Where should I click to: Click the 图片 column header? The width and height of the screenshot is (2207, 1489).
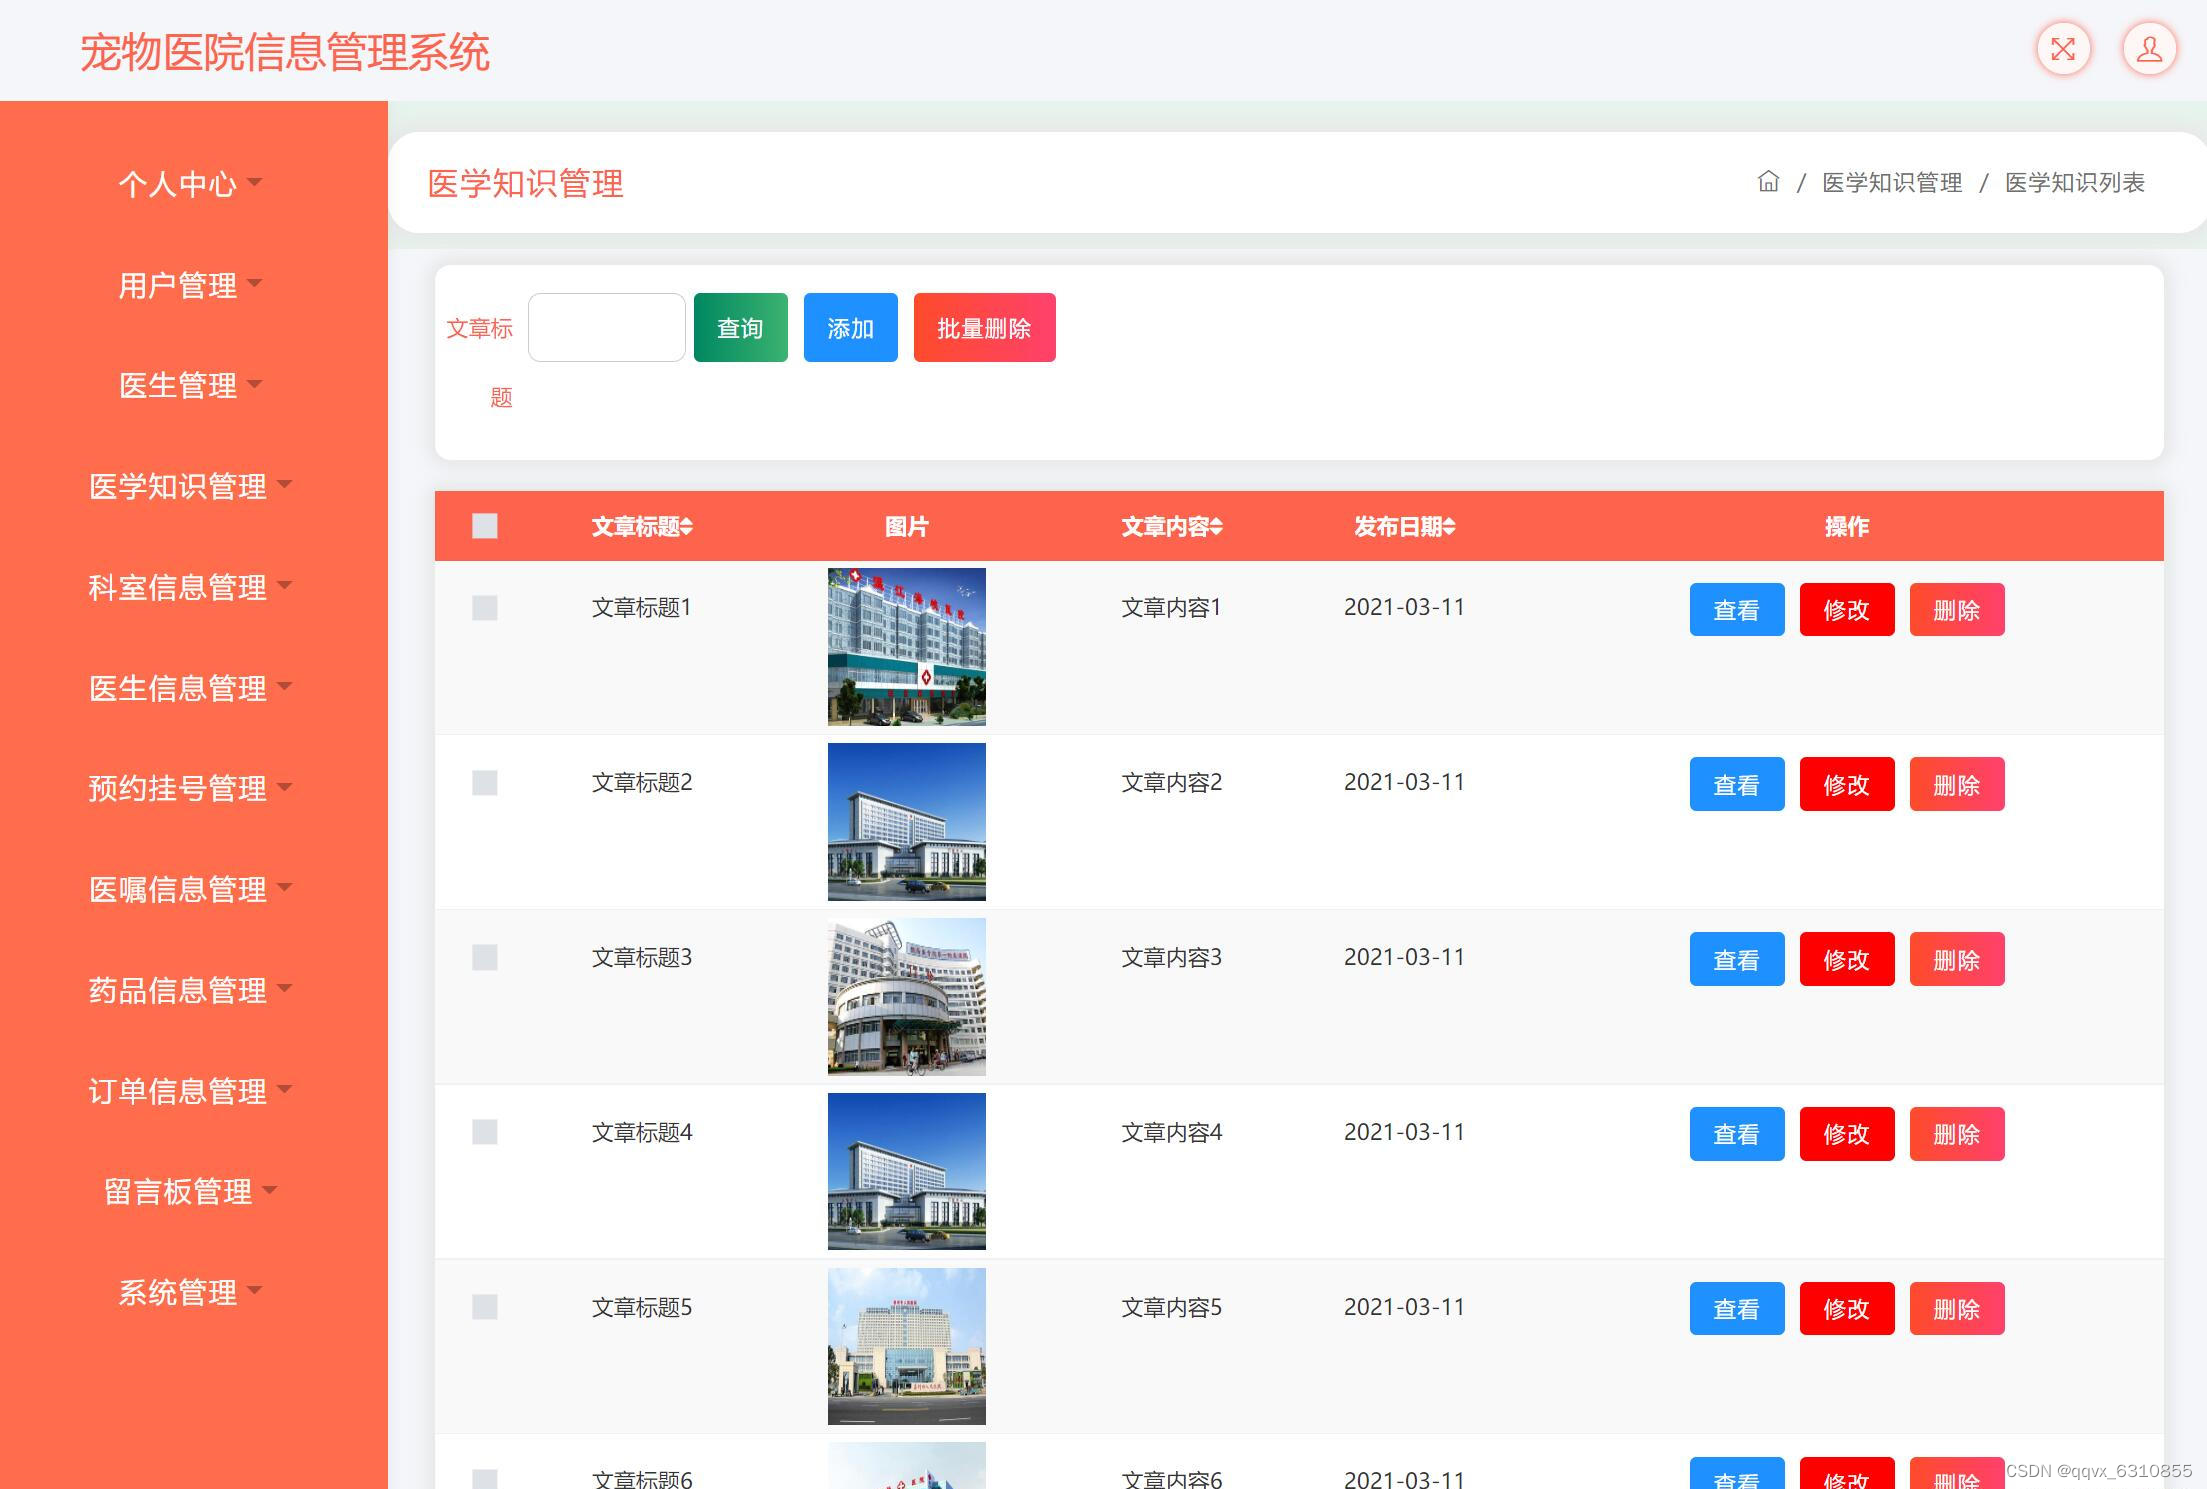(907, 527)
